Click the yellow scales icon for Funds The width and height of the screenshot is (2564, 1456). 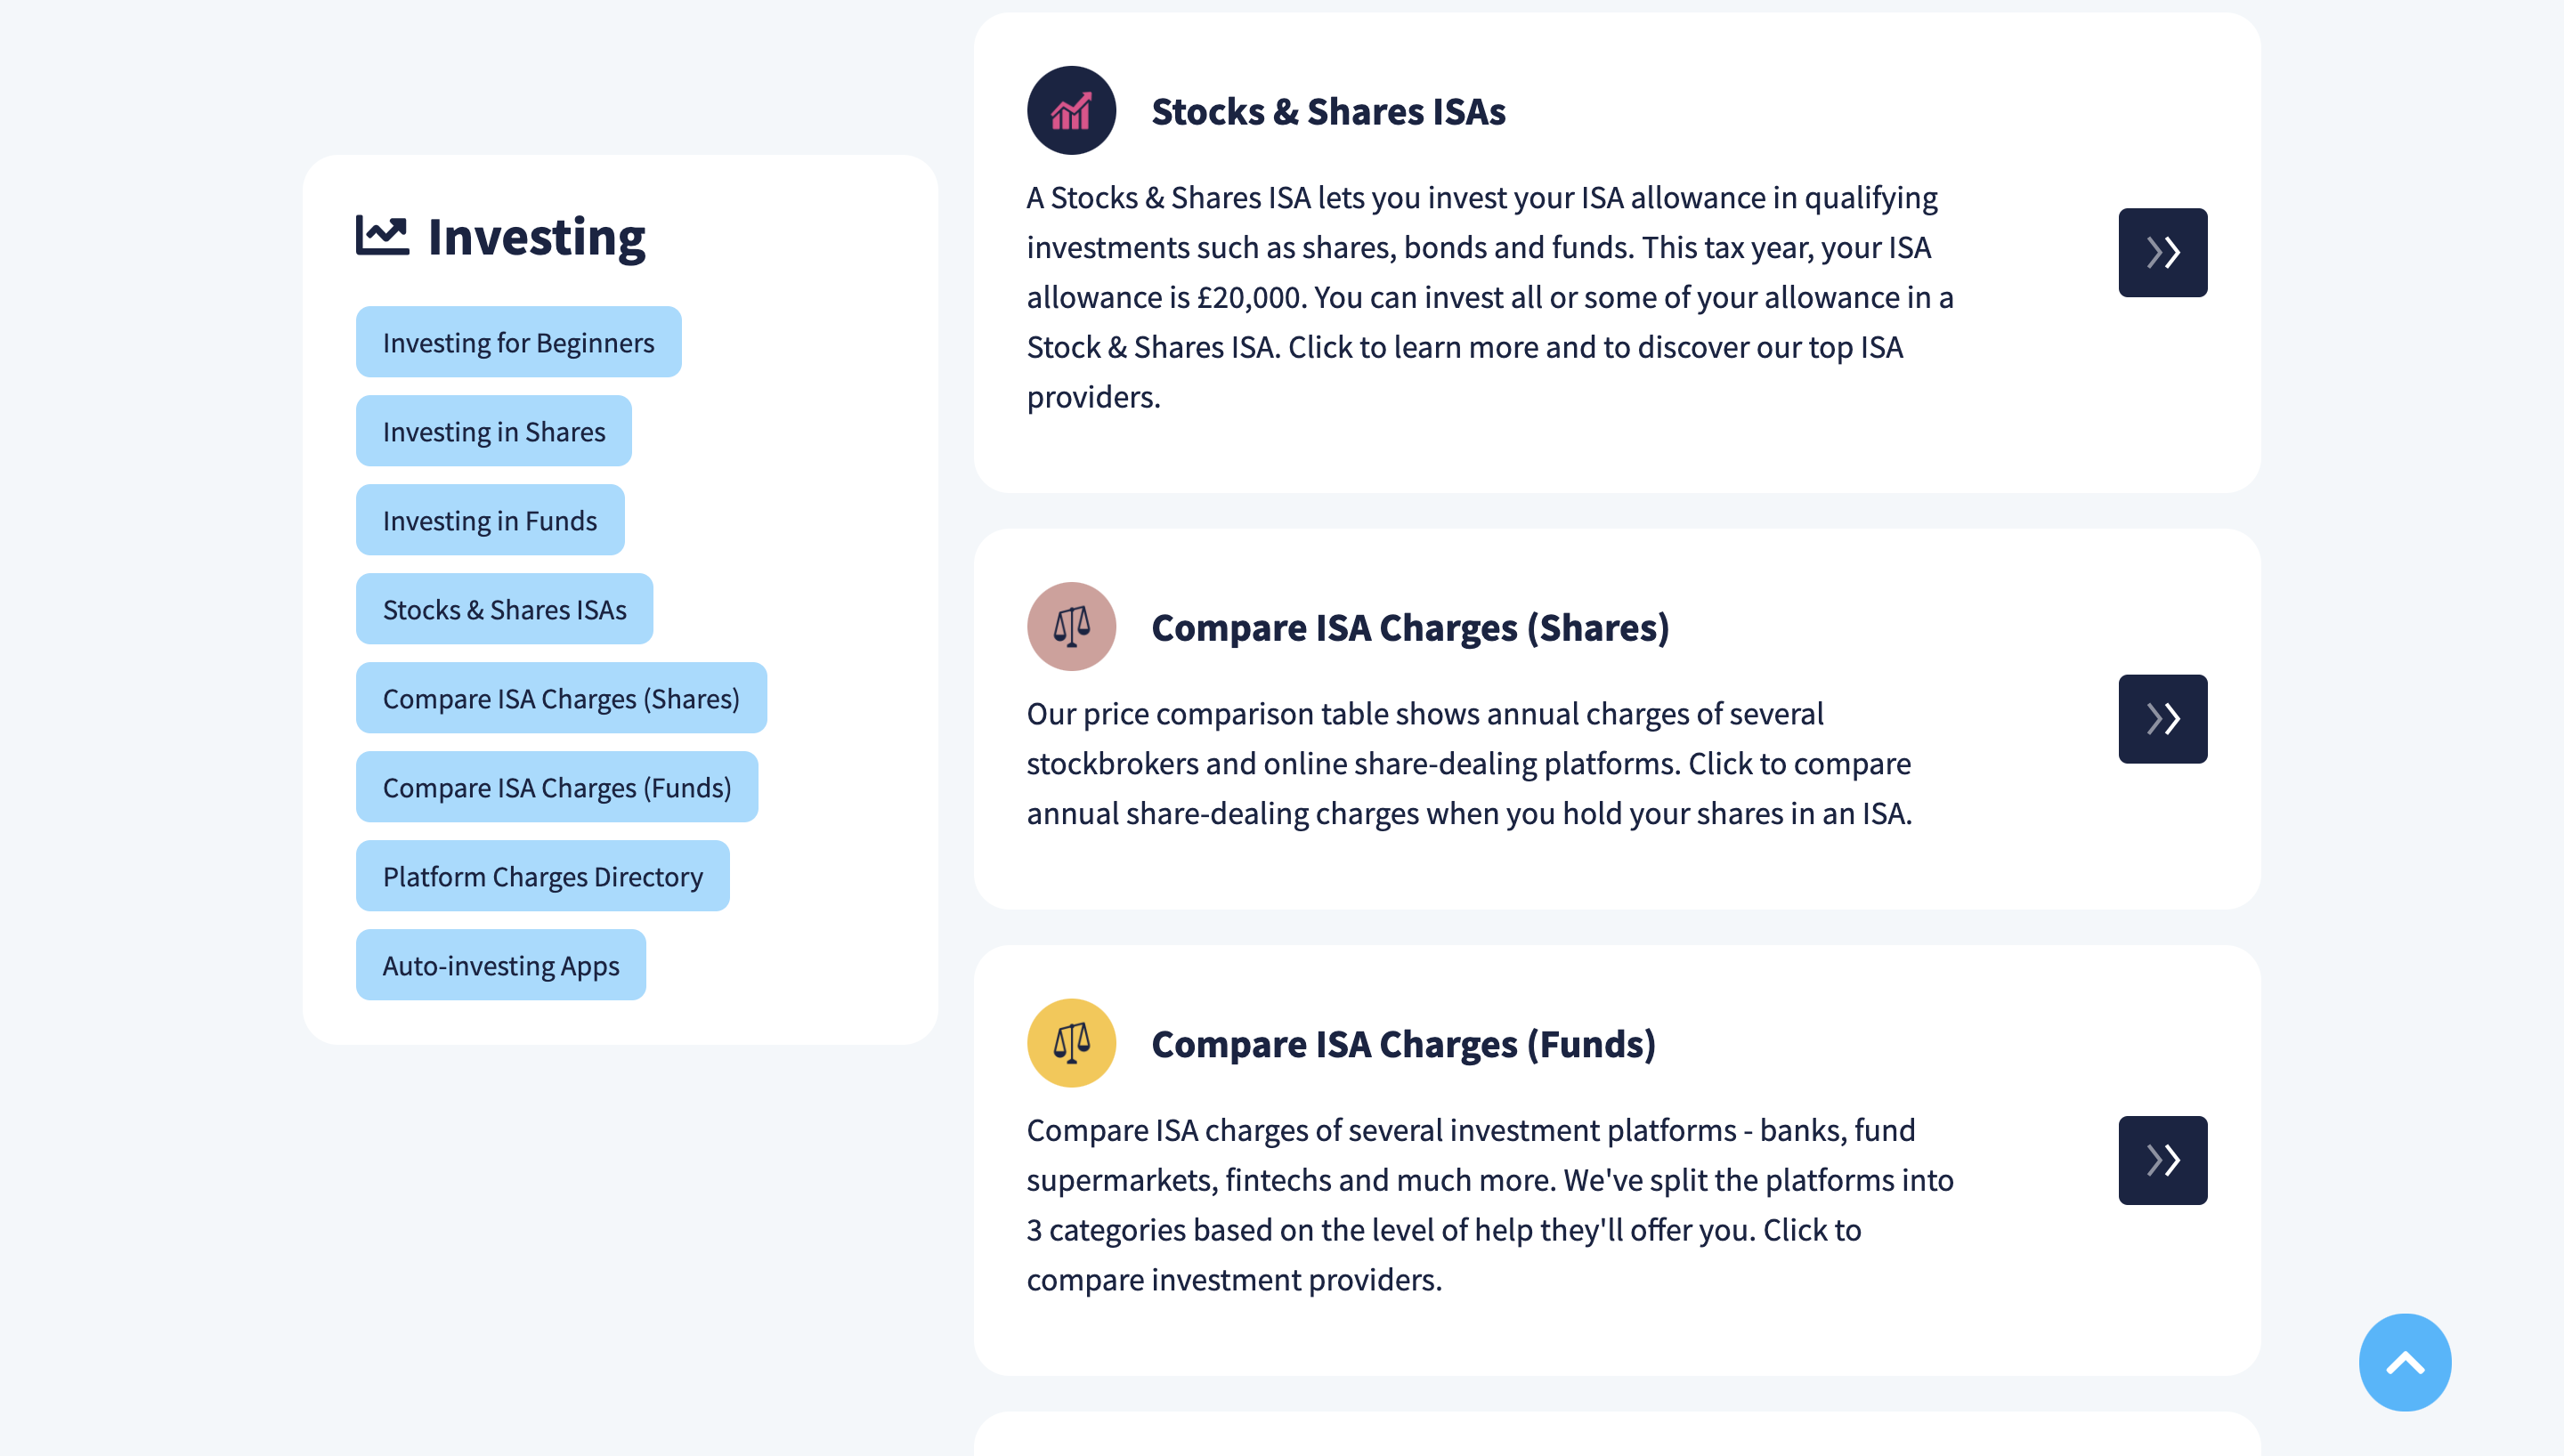coord(1071,1043)
